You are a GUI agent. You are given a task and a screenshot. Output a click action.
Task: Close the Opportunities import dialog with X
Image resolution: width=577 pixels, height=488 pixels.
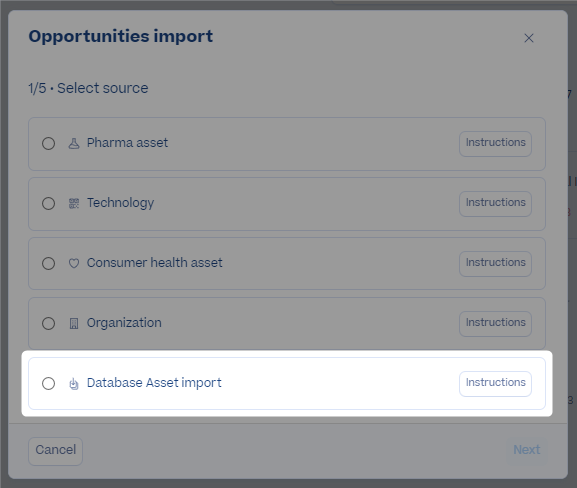pyautogui.click(x=529, y=38)
